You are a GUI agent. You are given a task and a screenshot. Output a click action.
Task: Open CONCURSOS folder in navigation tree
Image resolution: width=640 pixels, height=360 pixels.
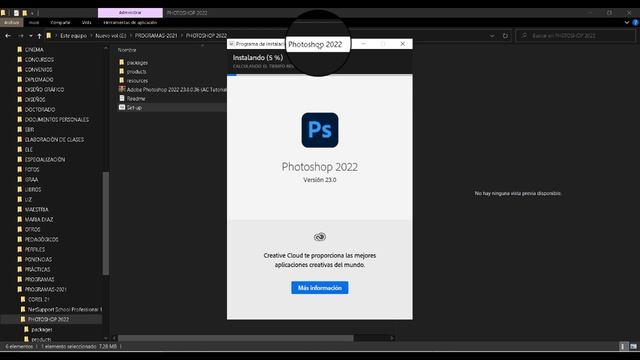click(x=39, y=60)
